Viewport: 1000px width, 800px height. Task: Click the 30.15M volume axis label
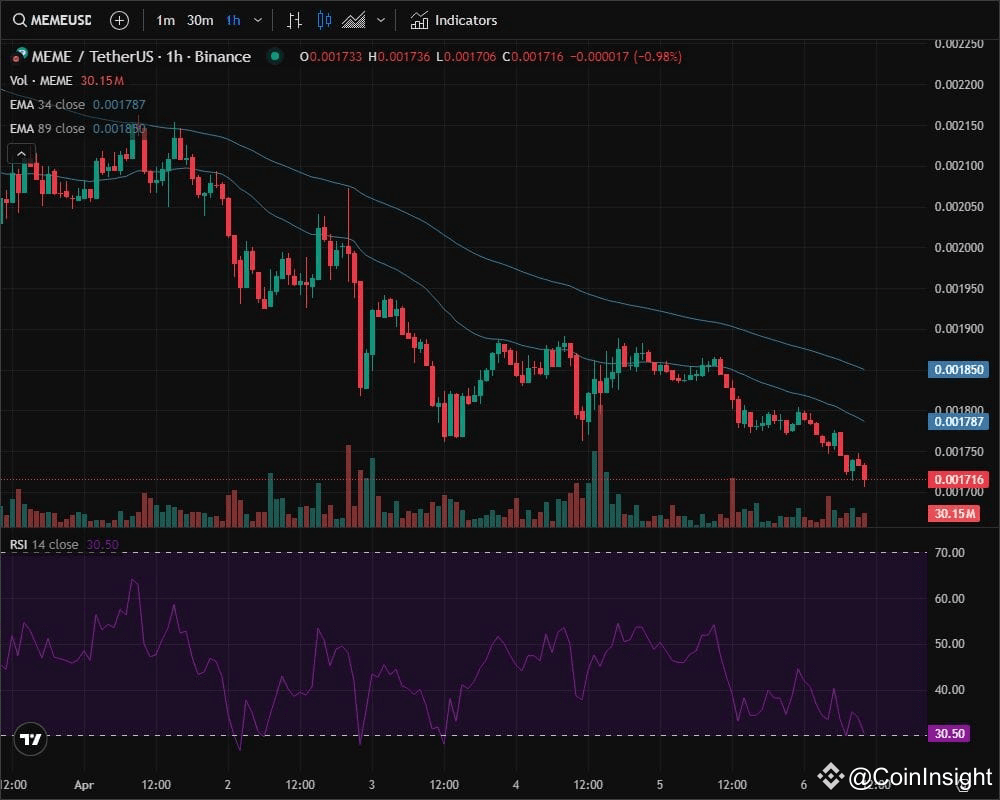(954, 514)
